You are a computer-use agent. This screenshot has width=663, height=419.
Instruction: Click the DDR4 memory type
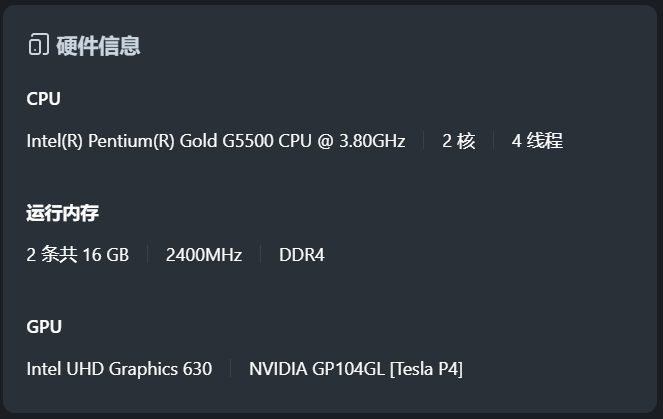coord(302,255)
